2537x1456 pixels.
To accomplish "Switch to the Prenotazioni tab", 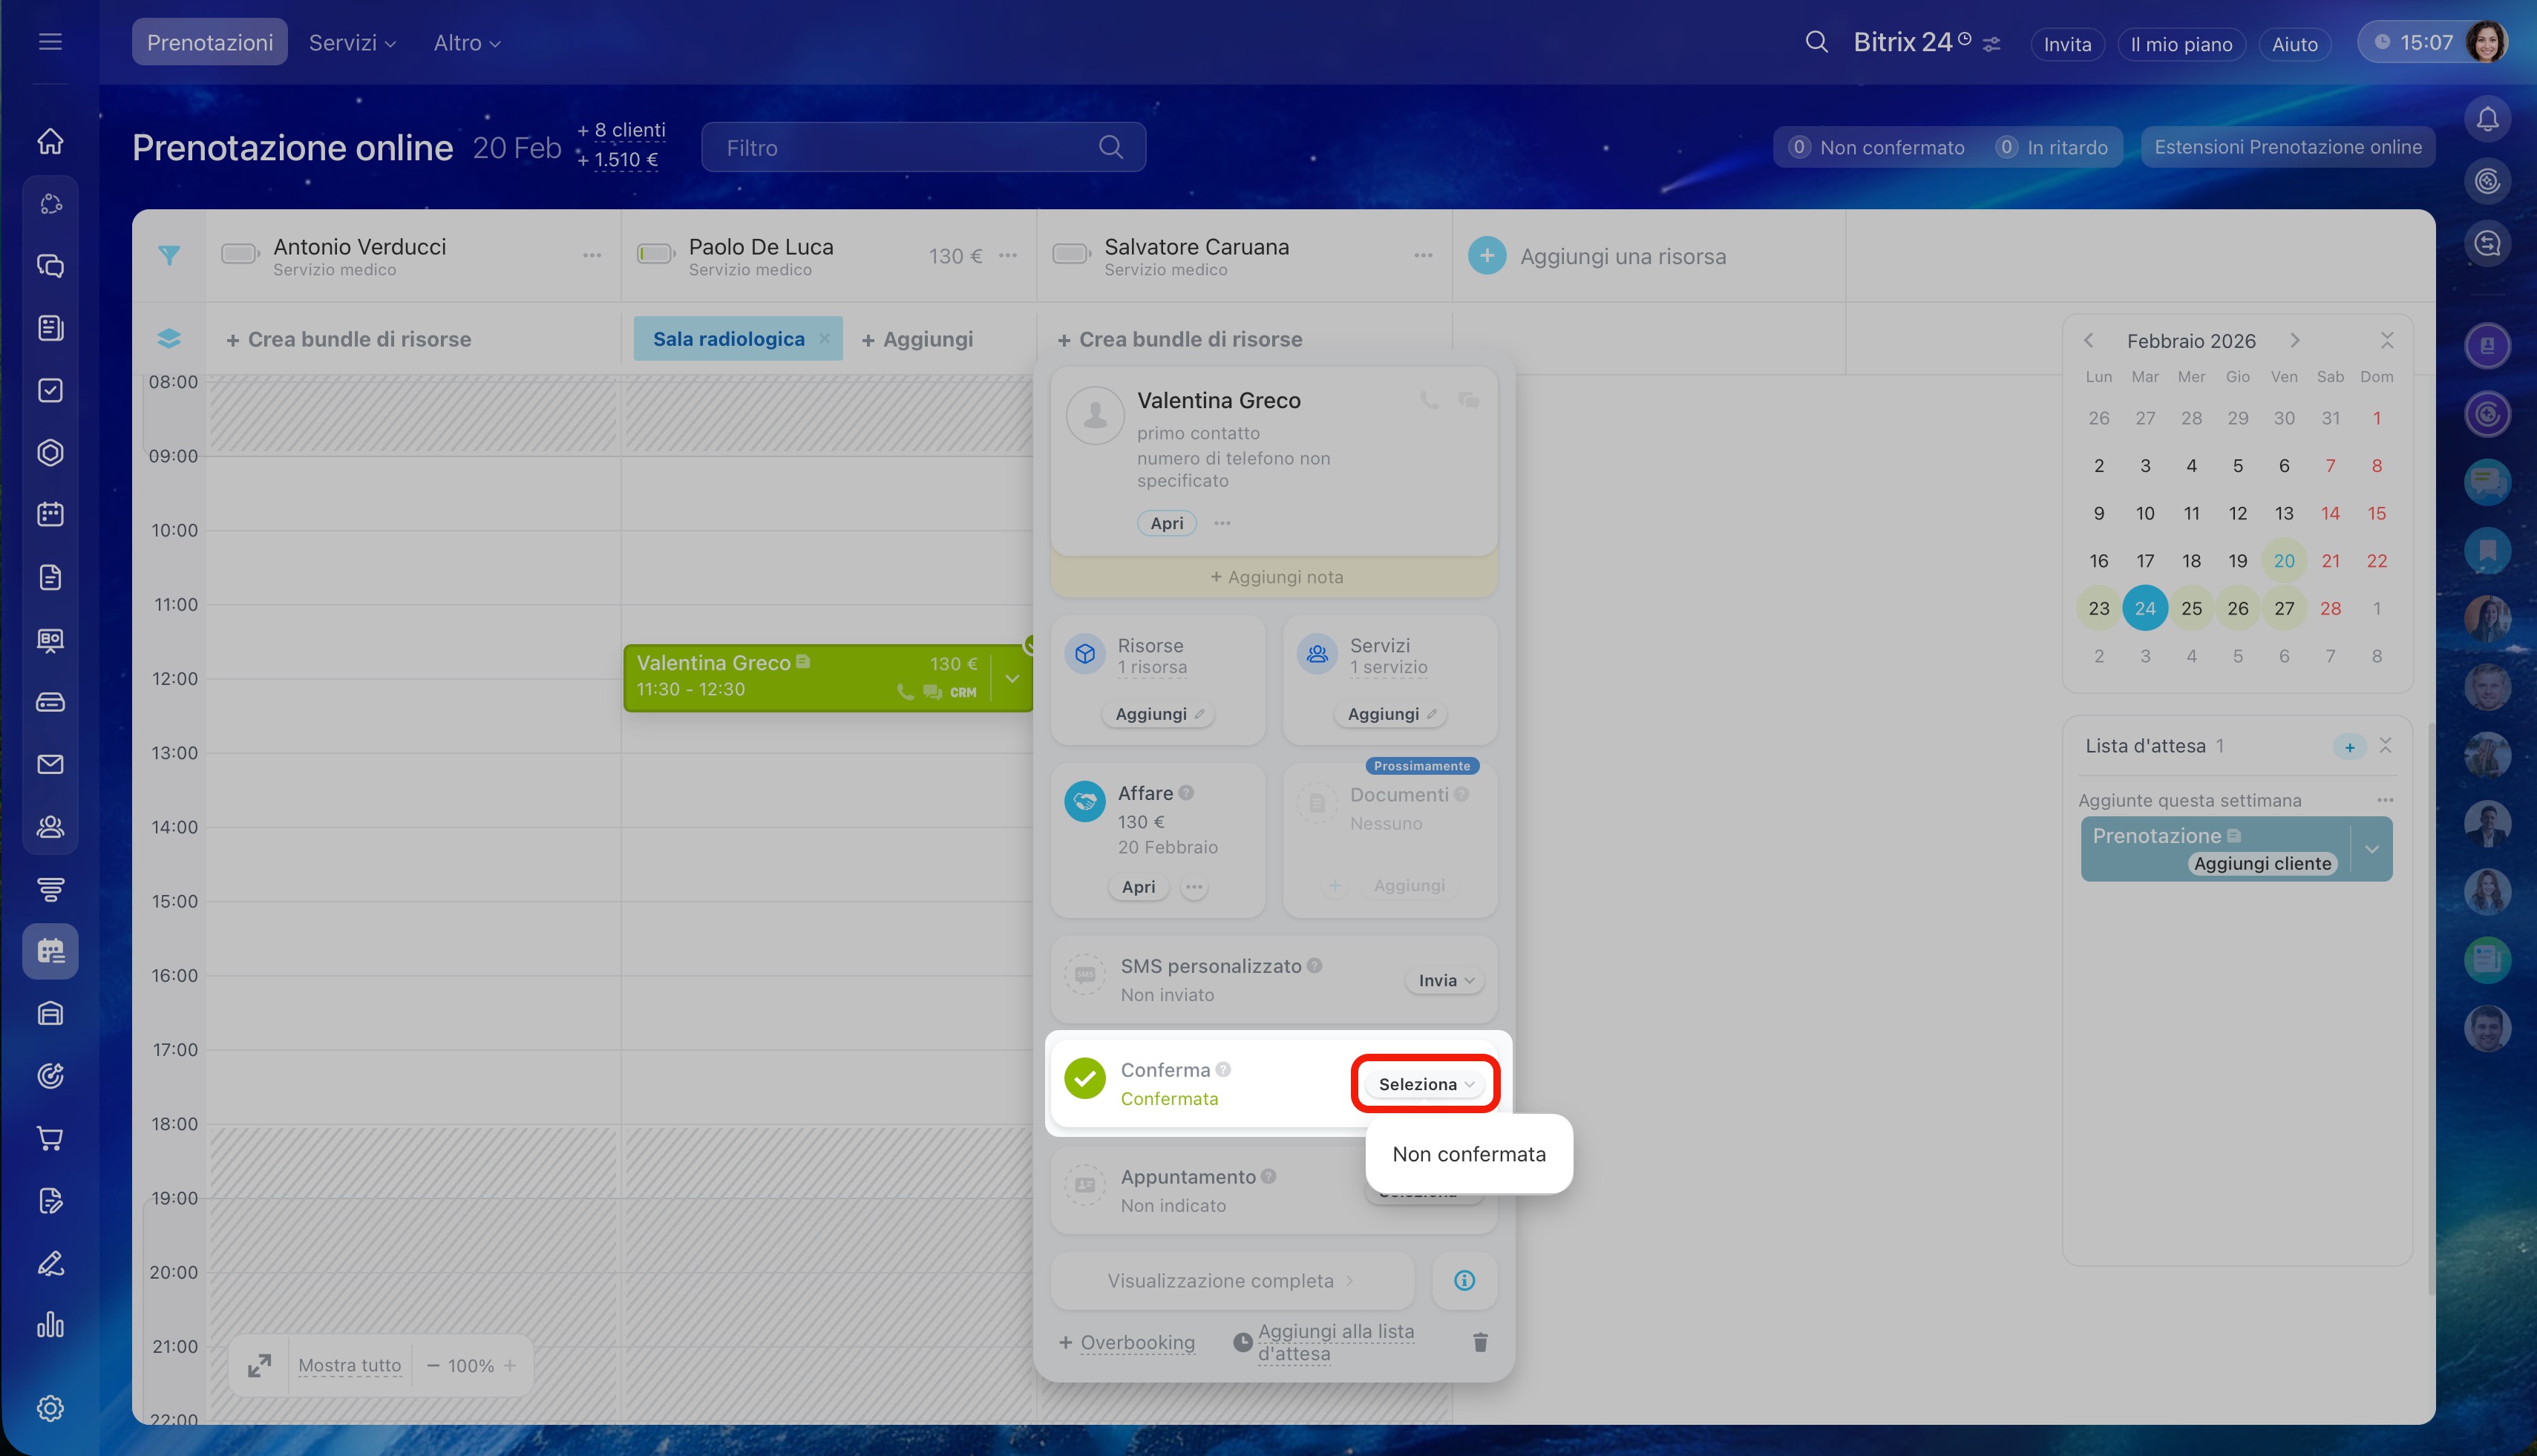I will [209, 43].
